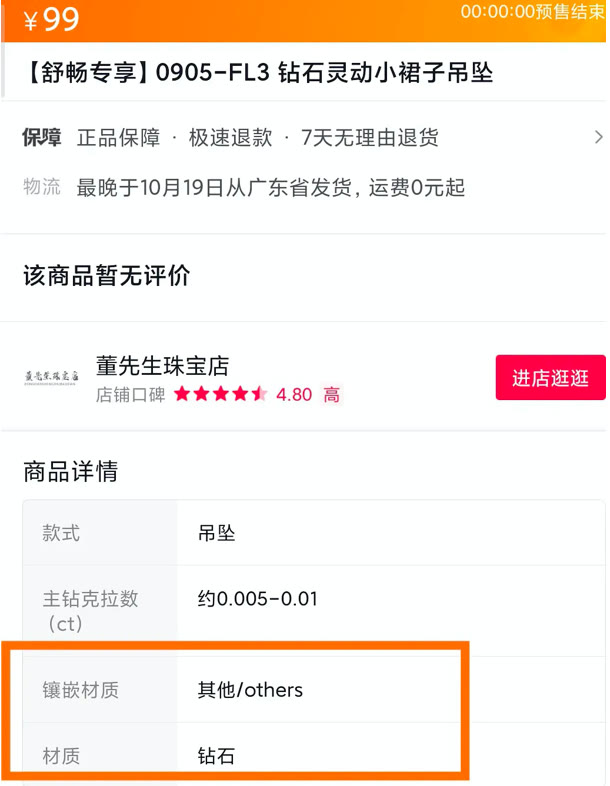Click the 镶嵌材质 其他/others row
The height and width of the screenshot is (786, 610).
(x=314, y=690)
